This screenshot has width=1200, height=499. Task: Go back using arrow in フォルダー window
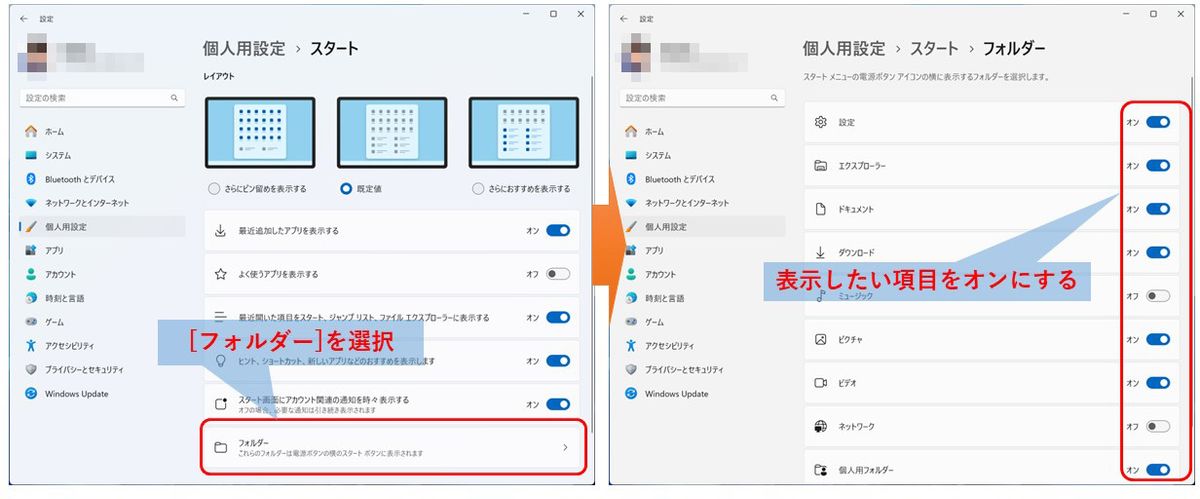[624, 17]
